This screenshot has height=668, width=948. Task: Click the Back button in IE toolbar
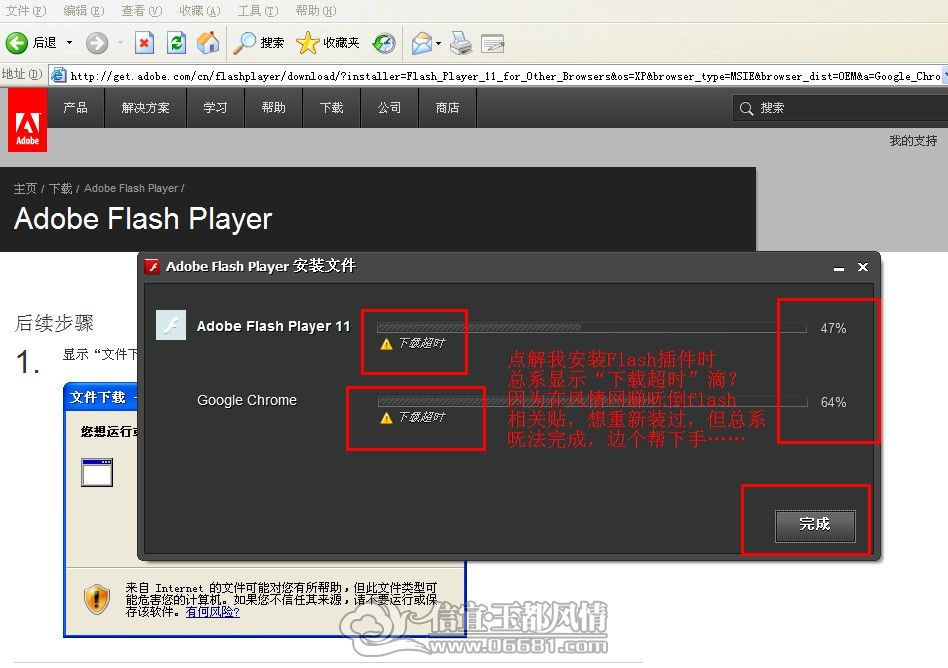point(31,43)
